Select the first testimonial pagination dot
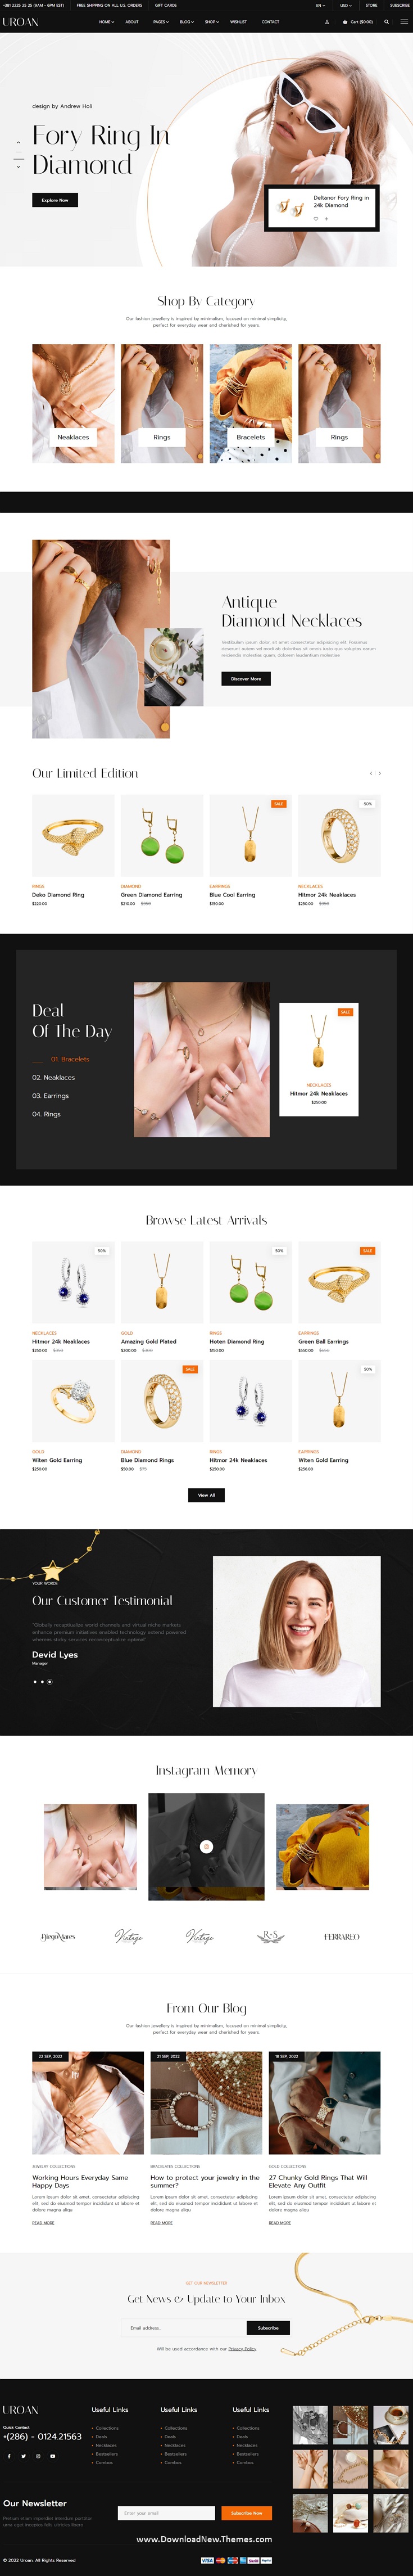Viewport: 413px width, 2576px height. (x=35, y=1681)
